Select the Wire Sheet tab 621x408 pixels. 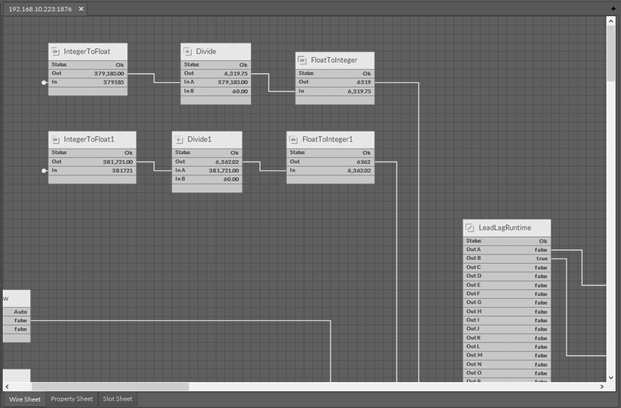[24, 399]
